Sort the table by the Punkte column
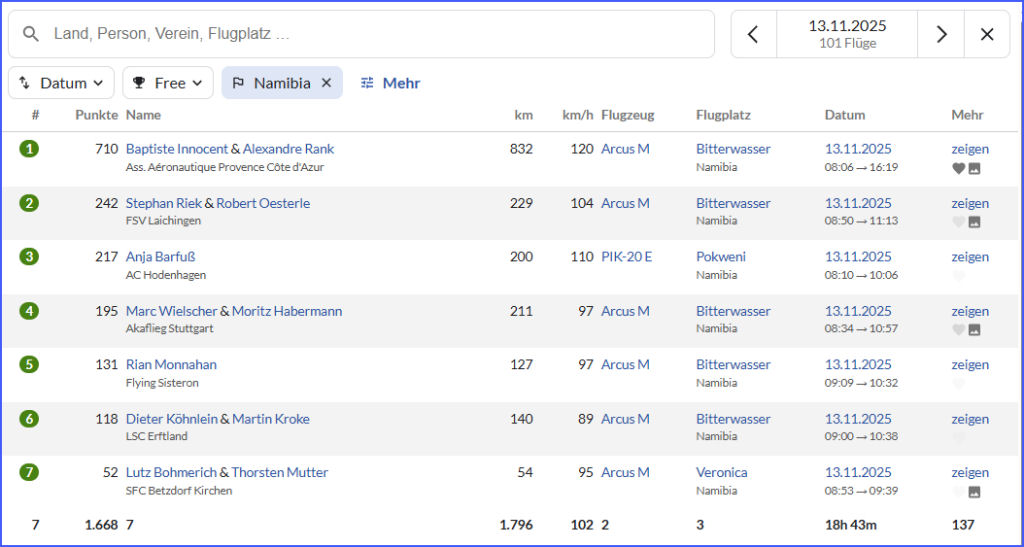 click(x=96, y=115)
